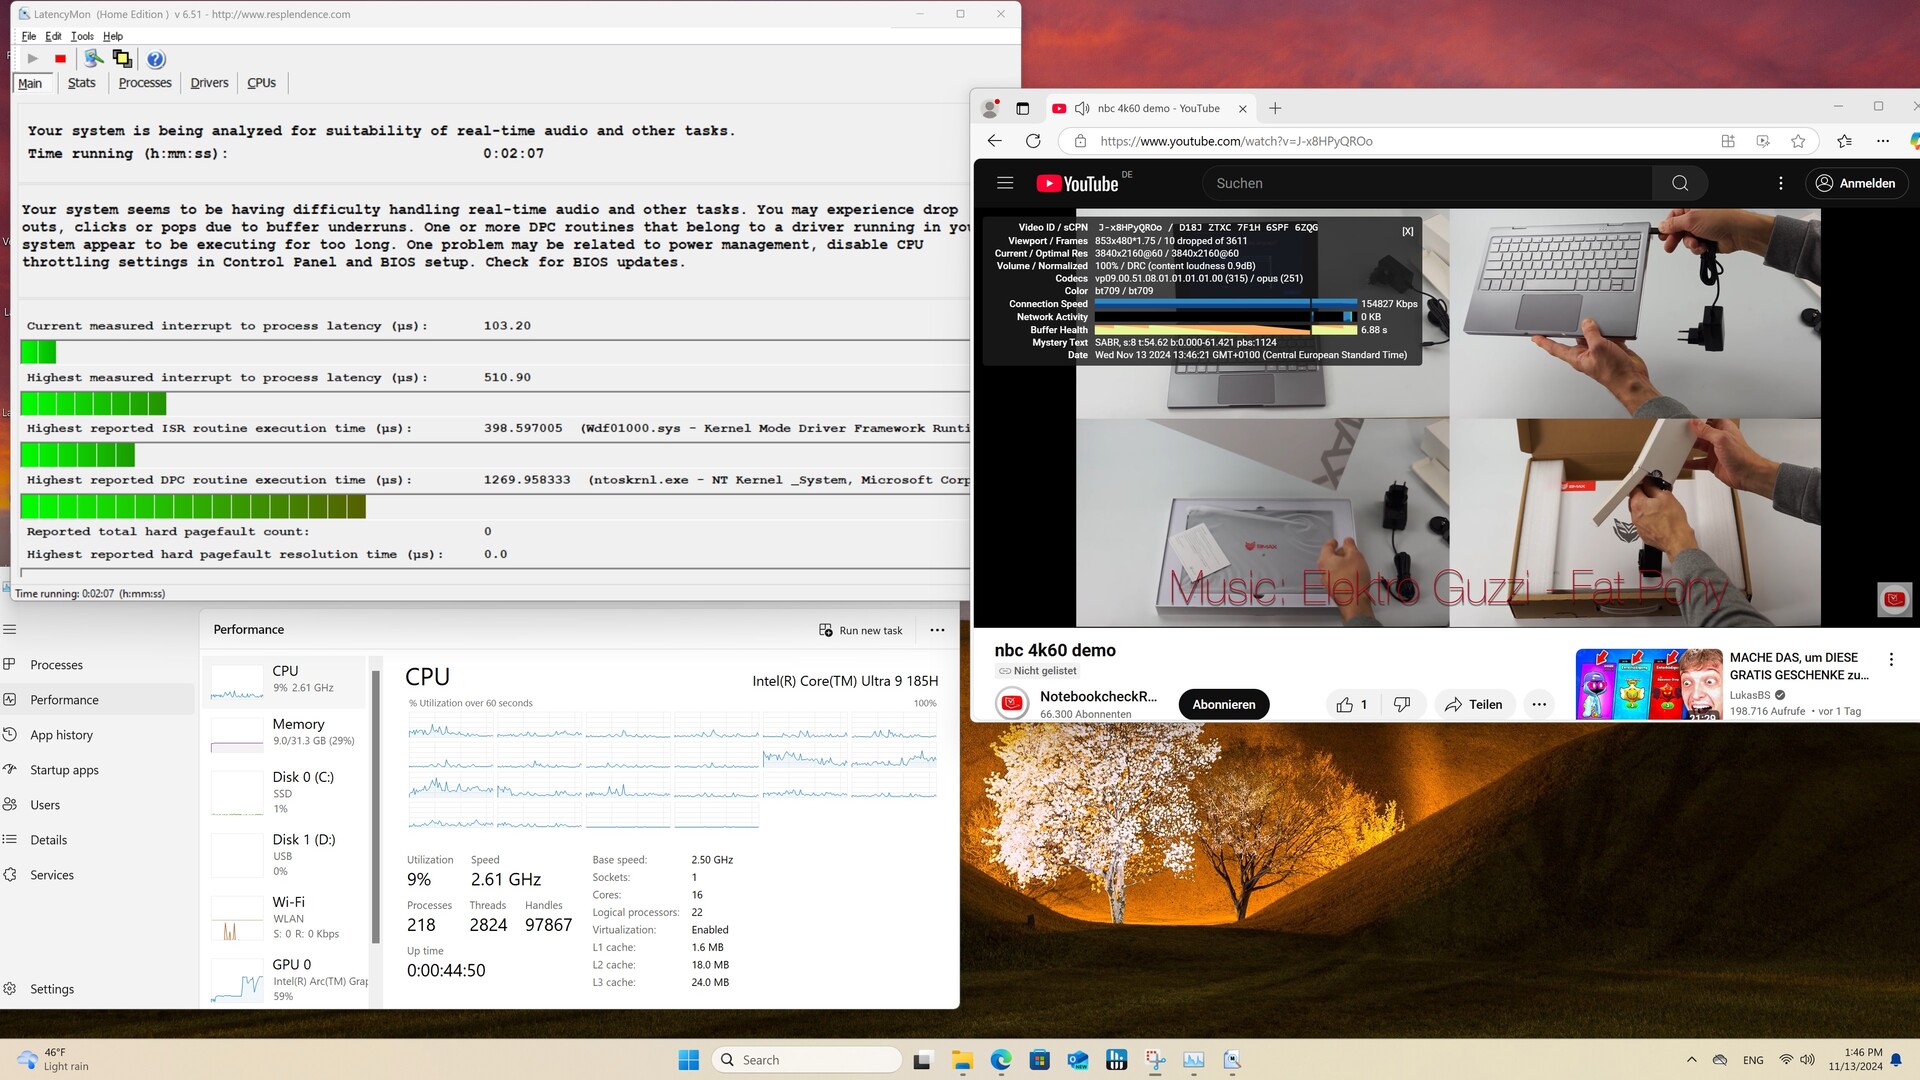Select the Main tab in LatencyMon
Image resolution: width=1920 pixels, height=1080 pixels.
point(30,83)
